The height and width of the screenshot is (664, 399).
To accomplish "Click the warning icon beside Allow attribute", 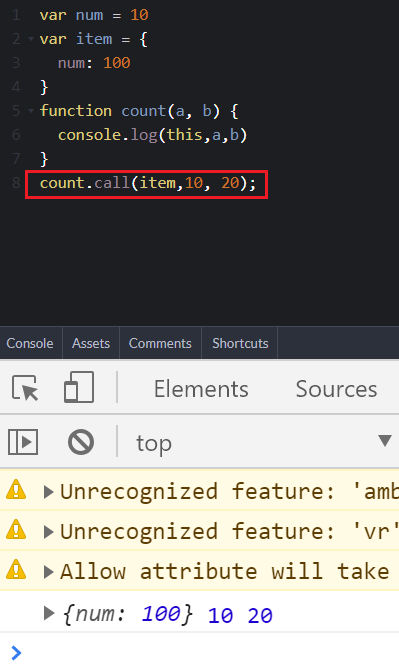I will click(16, 570).
